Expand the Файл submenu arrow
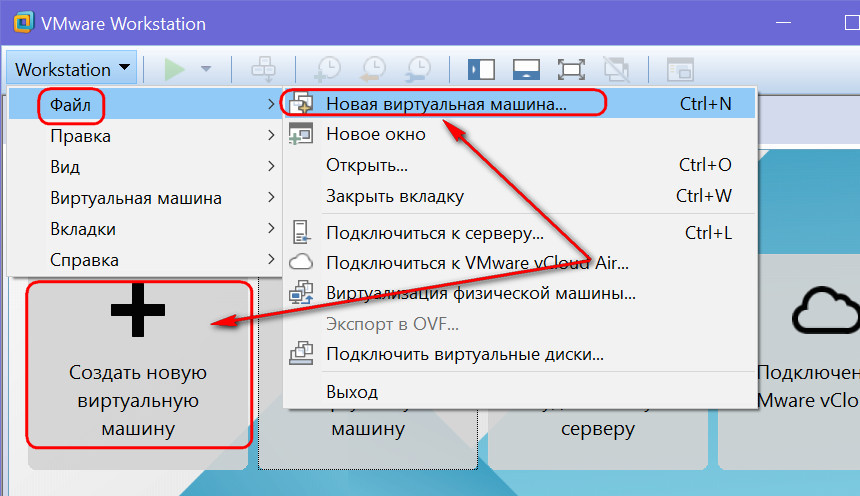Viewport: 860px width, 496px height. [271, 104]
